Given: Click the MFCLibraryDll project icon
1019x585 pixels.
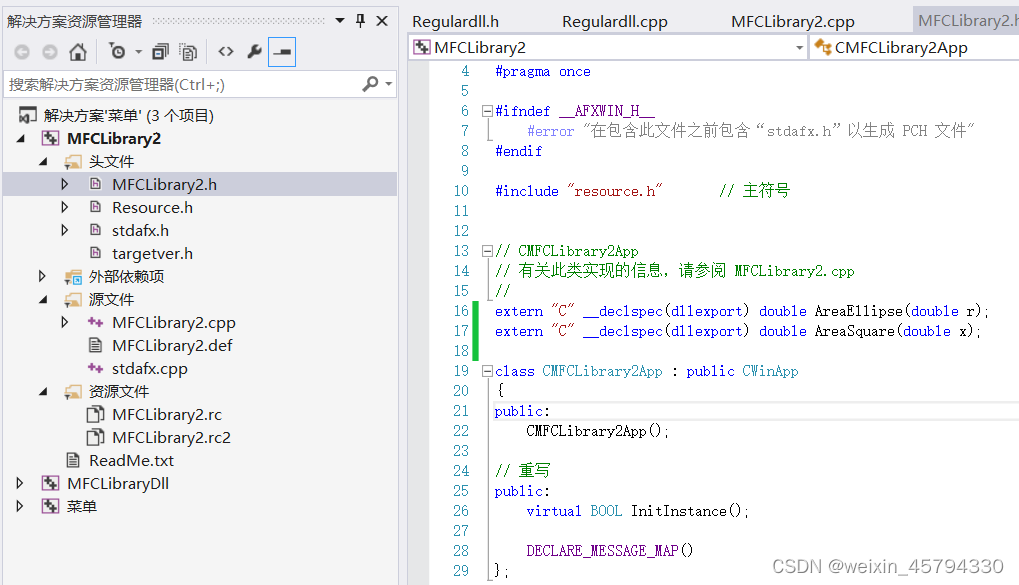Looking at the screenshot, I should [50, 483].
